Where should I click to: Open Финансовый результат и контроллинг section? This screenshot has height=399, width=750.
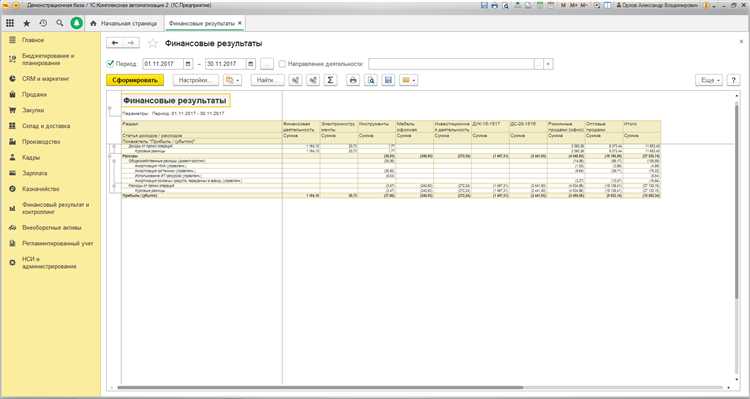[50, 208]
